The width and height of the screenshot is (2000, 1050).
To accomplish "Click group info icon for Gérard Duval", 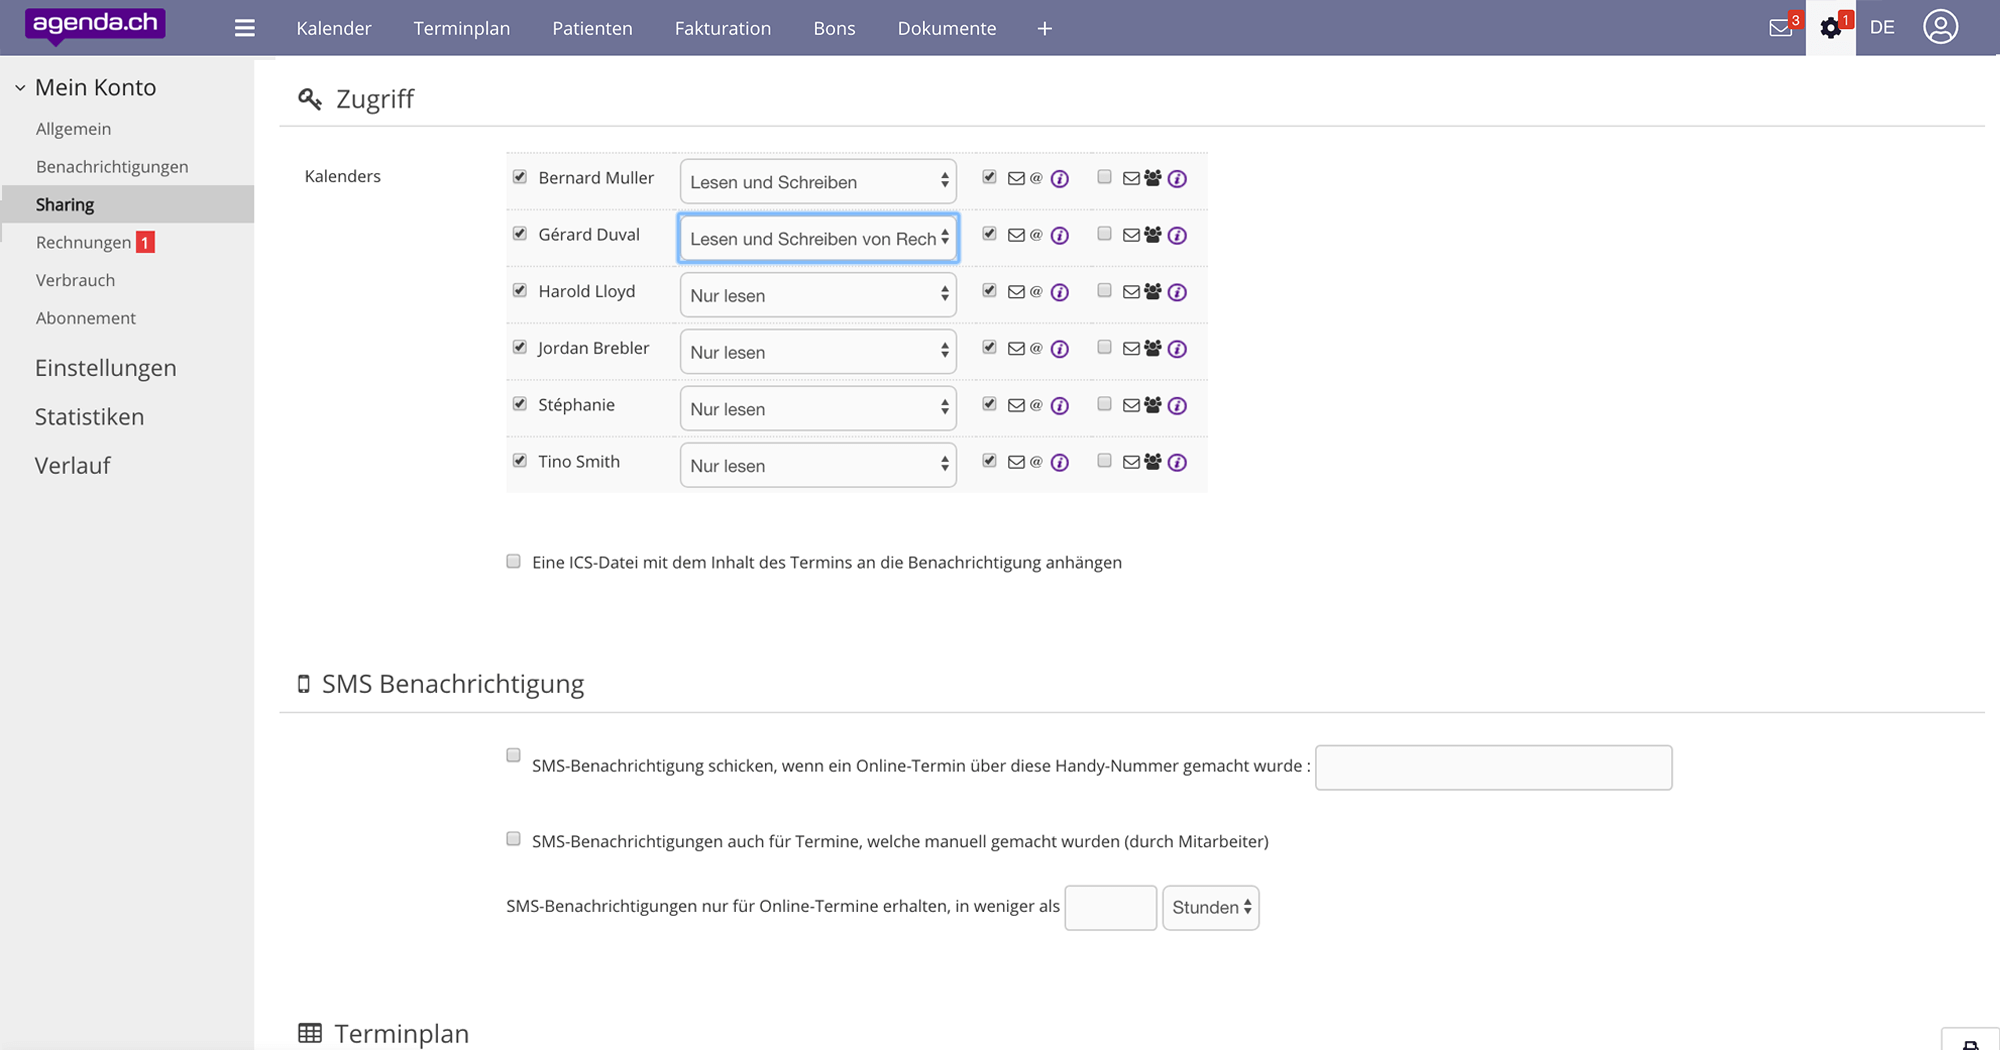I will [1177, 236].
